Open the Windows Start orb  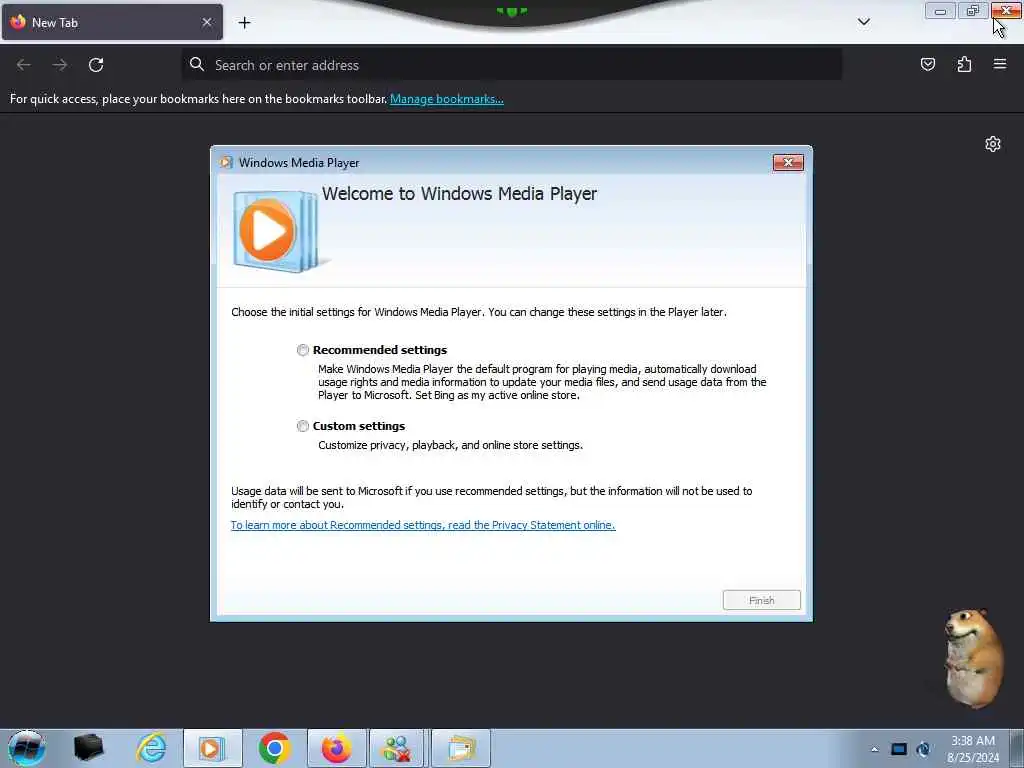pos(26,748)
